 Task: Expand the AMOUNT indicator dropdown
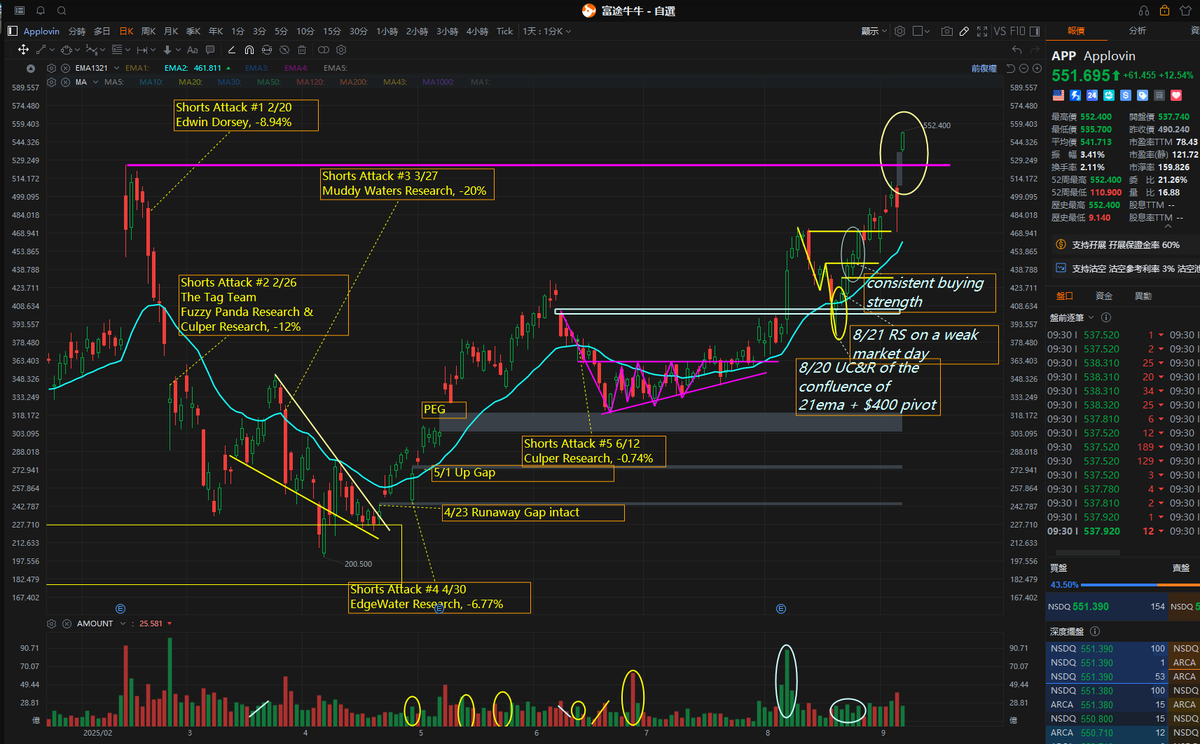tap(123, 623)
